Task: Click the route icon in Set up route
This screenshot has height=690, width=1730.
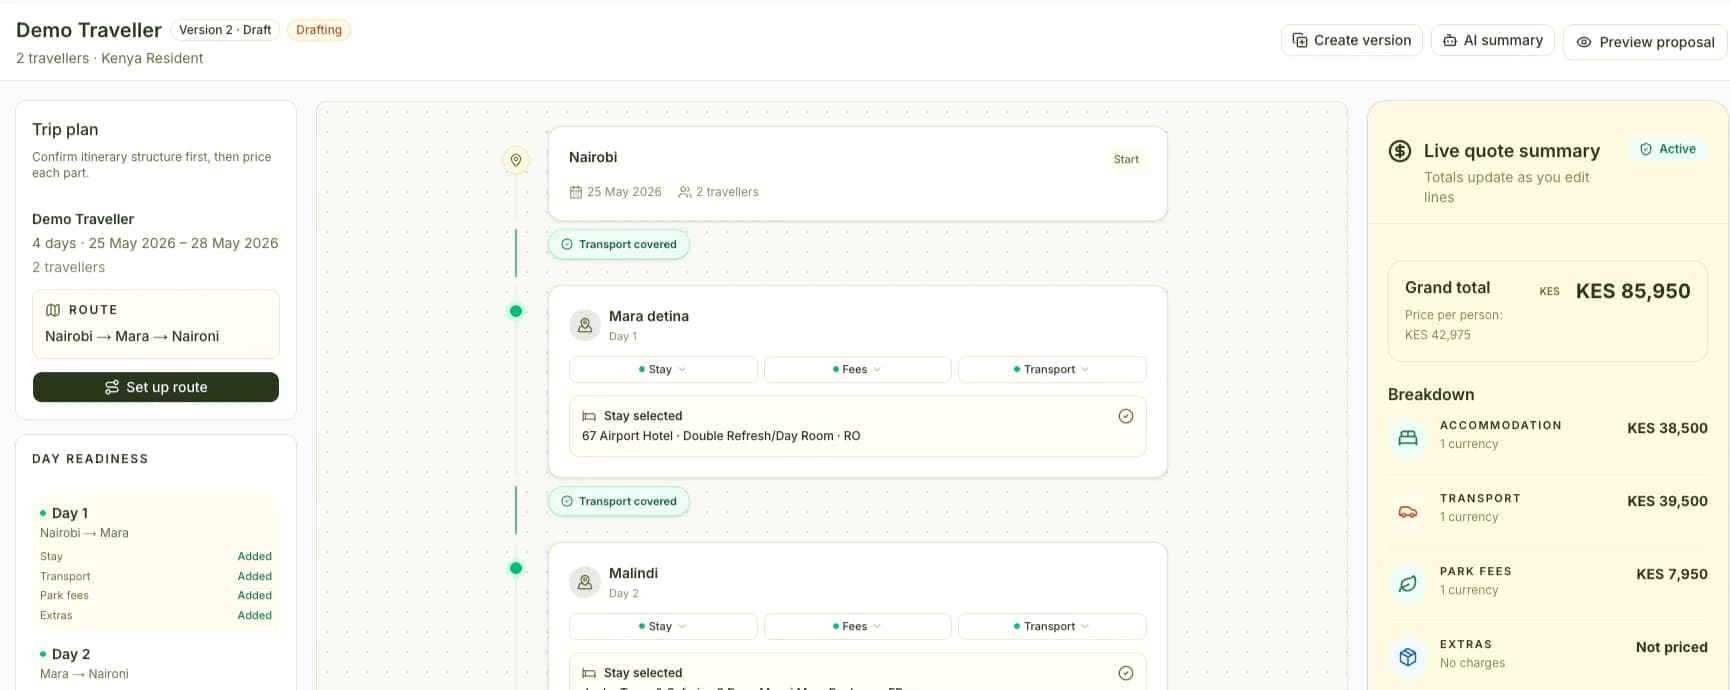Action: [x=112, y=387]
